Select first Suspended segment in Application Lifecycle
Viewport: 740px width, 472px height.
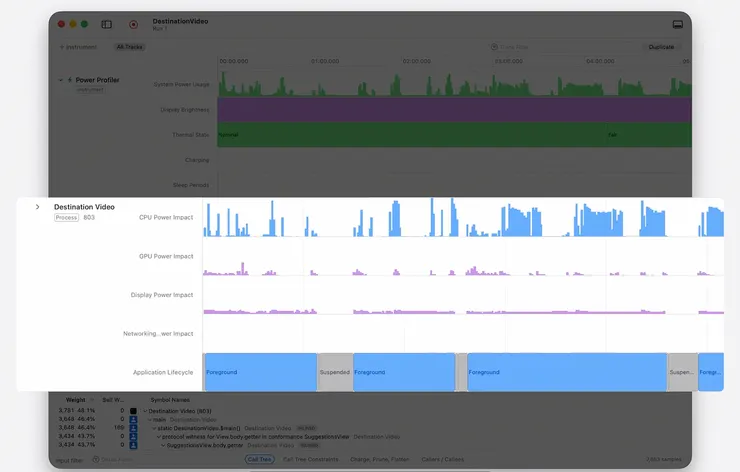click(x=335, y=372)
